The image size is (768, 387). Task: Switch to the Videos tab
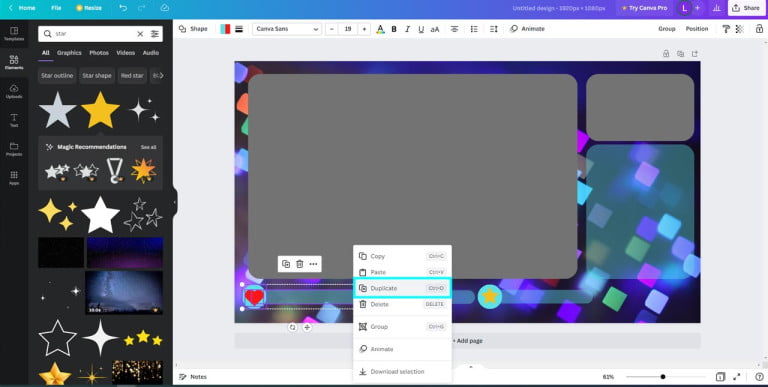click(125, 53)
